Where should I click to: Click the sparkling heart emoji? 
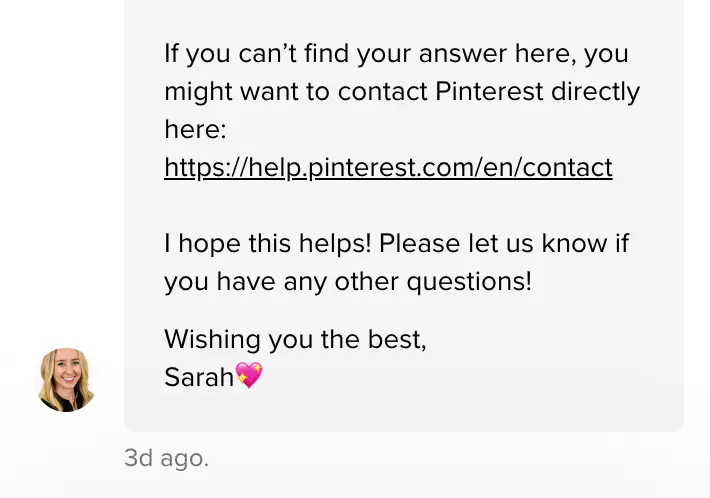[248, 377]
